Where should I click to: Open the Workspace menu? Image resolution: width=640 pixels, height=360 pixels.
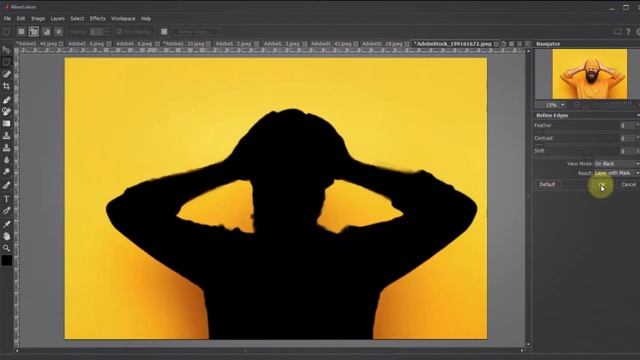pyautogui.click(x=123, y=18)
